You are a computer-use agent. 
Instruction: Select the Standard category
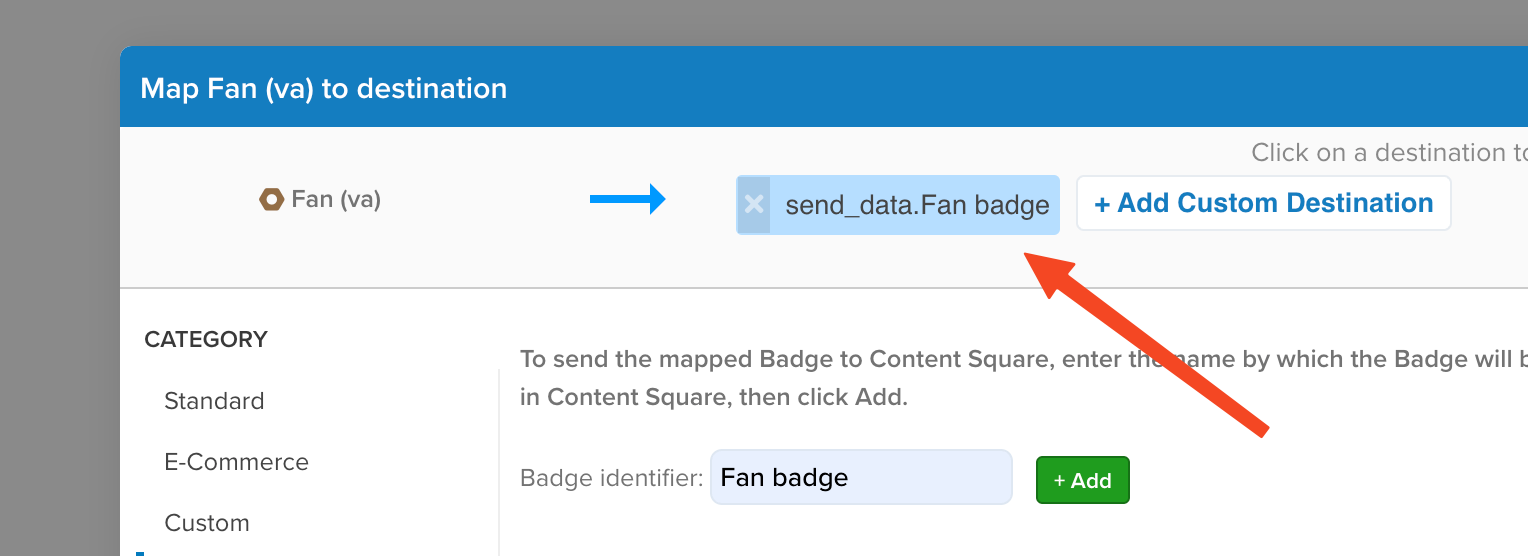[x=214, y=401]
